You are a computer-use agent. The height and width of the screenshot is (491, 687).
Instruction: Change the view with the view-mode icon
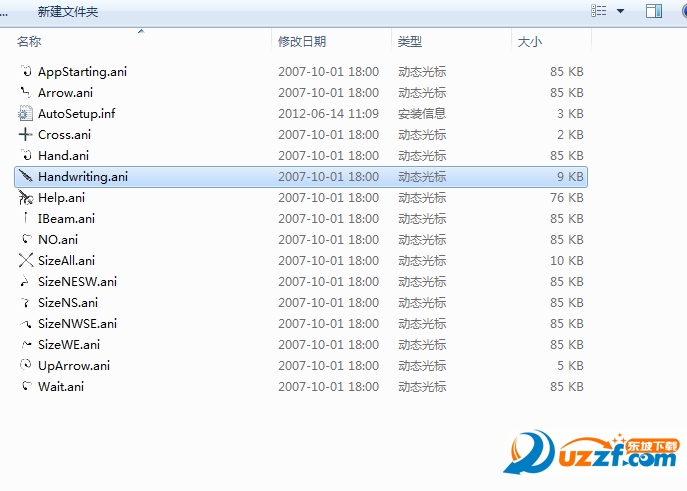(598, 11)
